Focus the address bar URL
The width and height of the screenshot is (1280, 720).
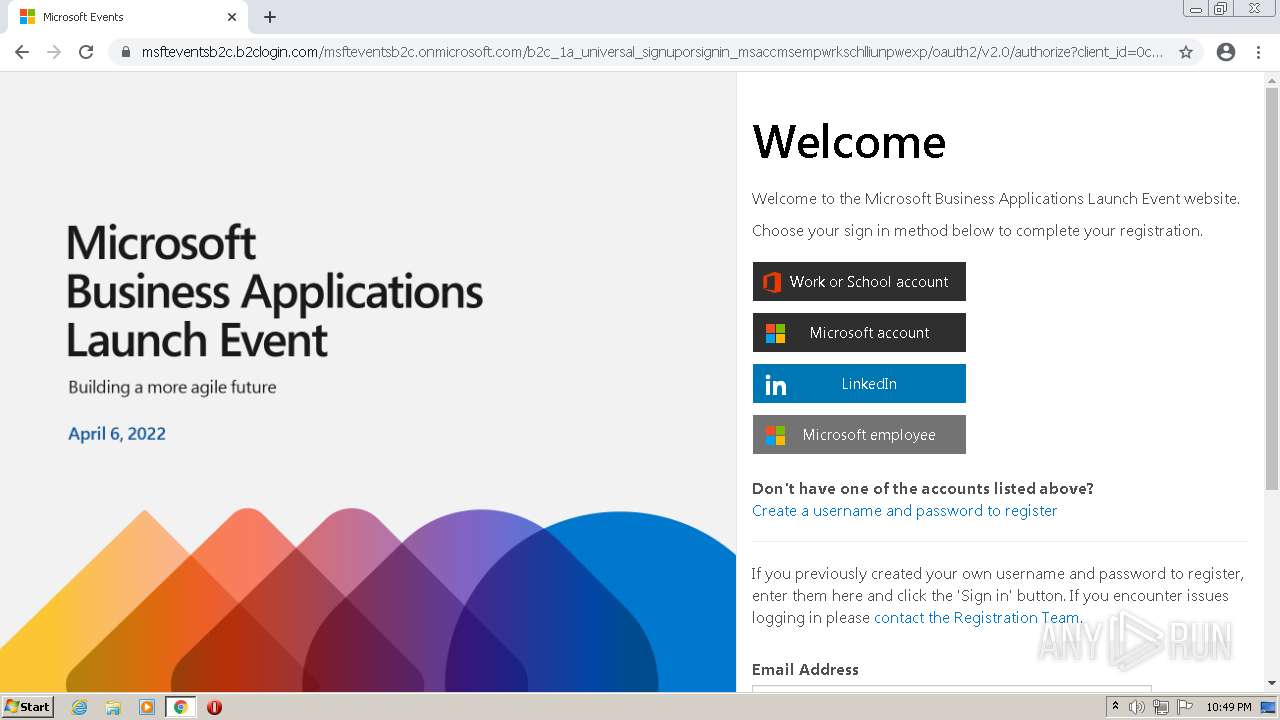pos(652,52)
